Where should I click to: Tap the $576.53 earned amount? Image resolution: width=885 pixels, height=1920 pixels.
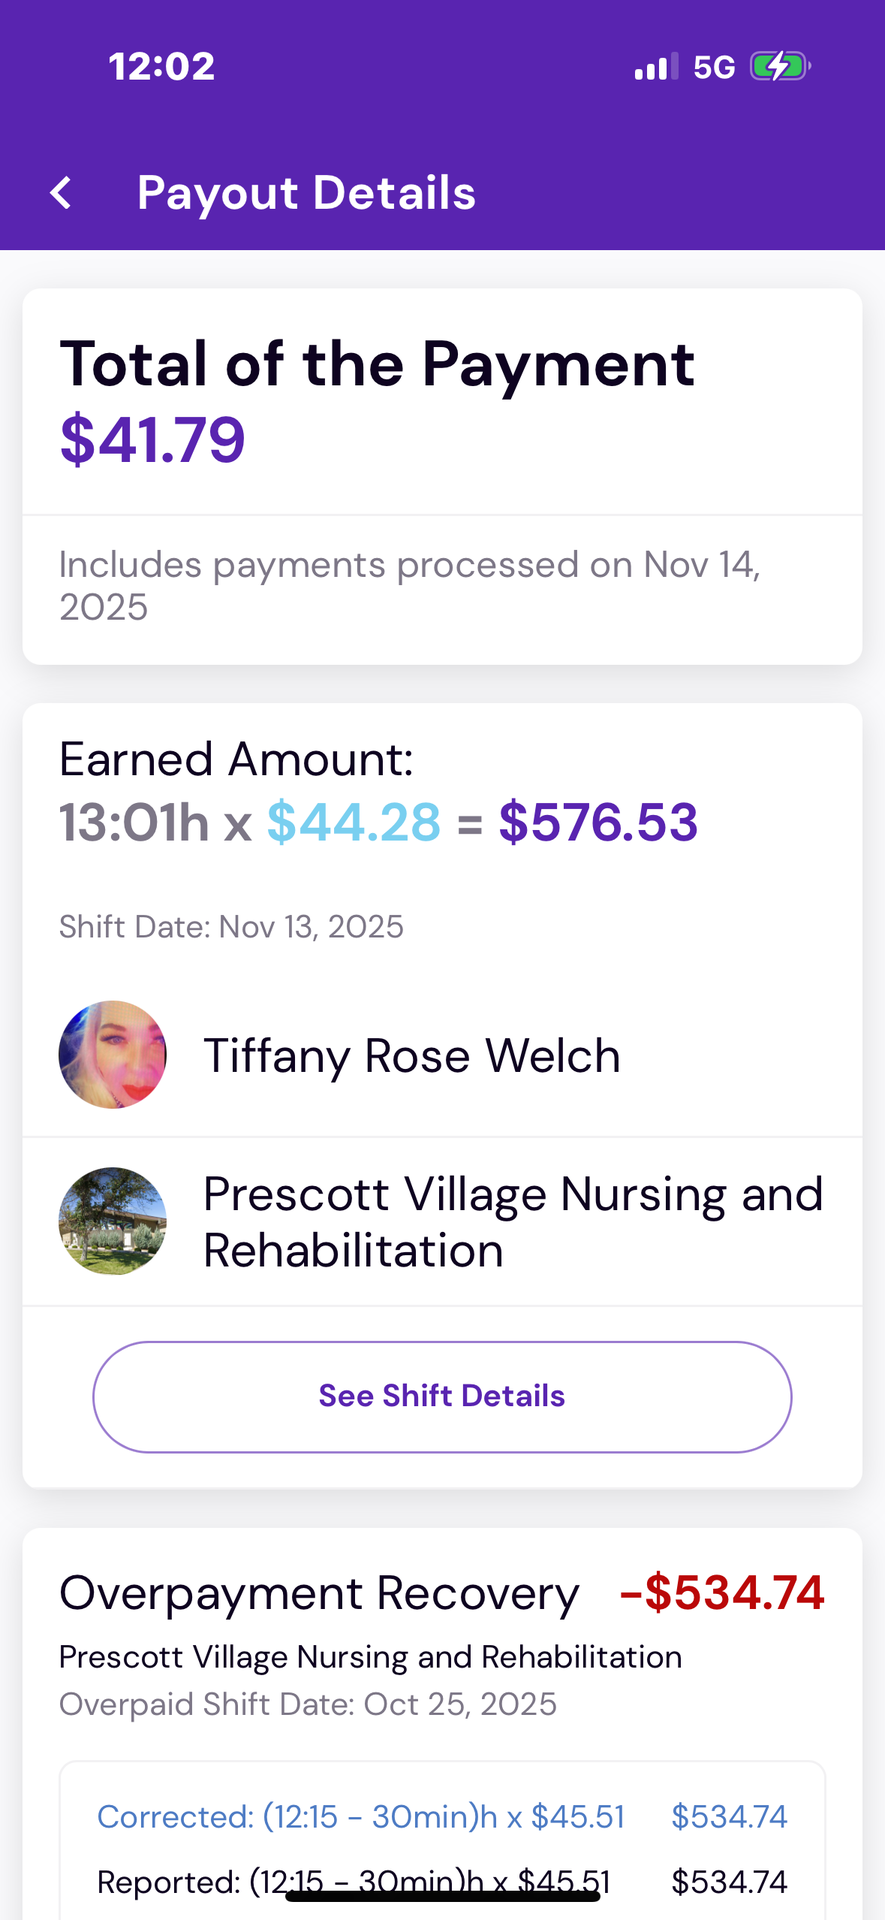(598, 823)
